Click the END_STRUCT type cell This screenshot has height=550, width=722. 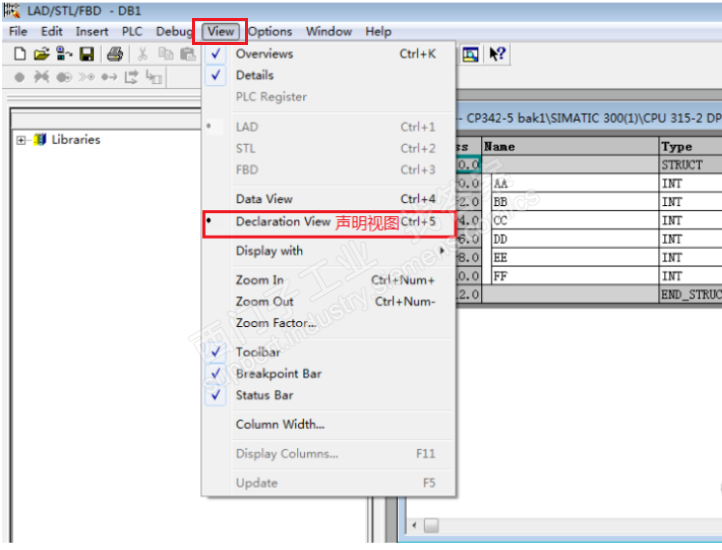click(x=690, y=294)
